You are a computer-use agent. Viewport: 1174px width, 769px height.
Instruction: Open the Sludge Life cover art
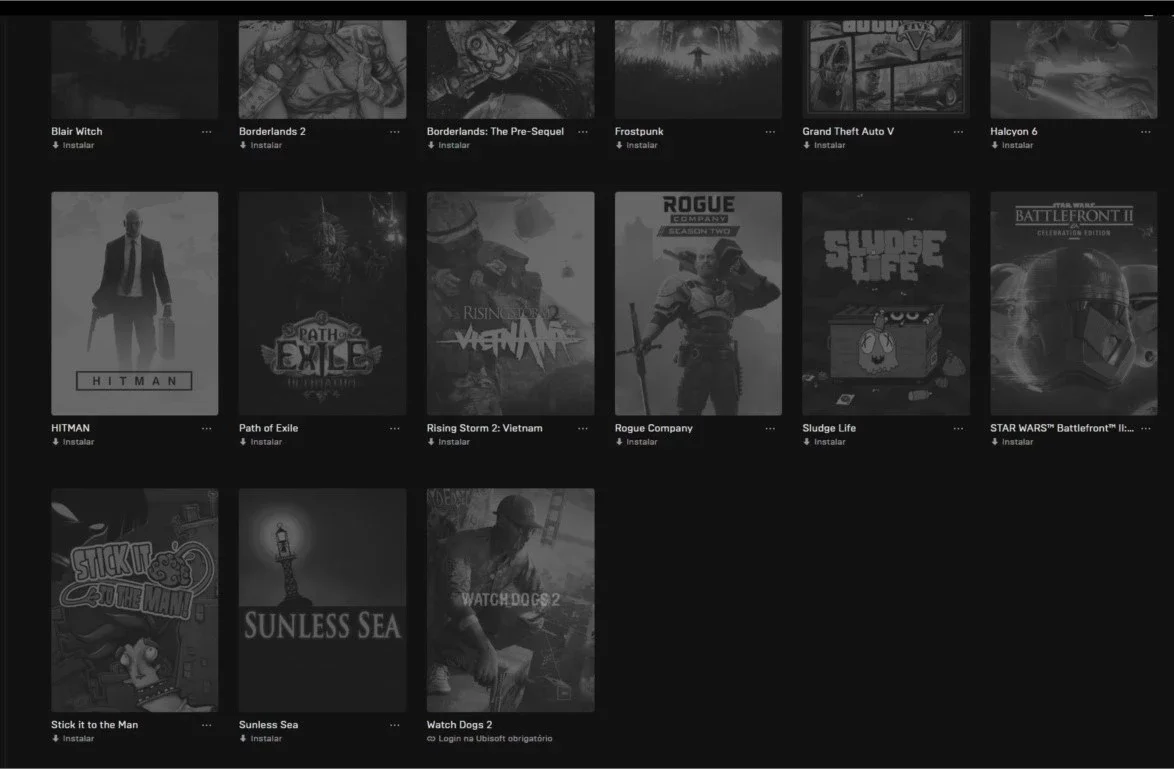pyautogui.click(x=886, y=303)
